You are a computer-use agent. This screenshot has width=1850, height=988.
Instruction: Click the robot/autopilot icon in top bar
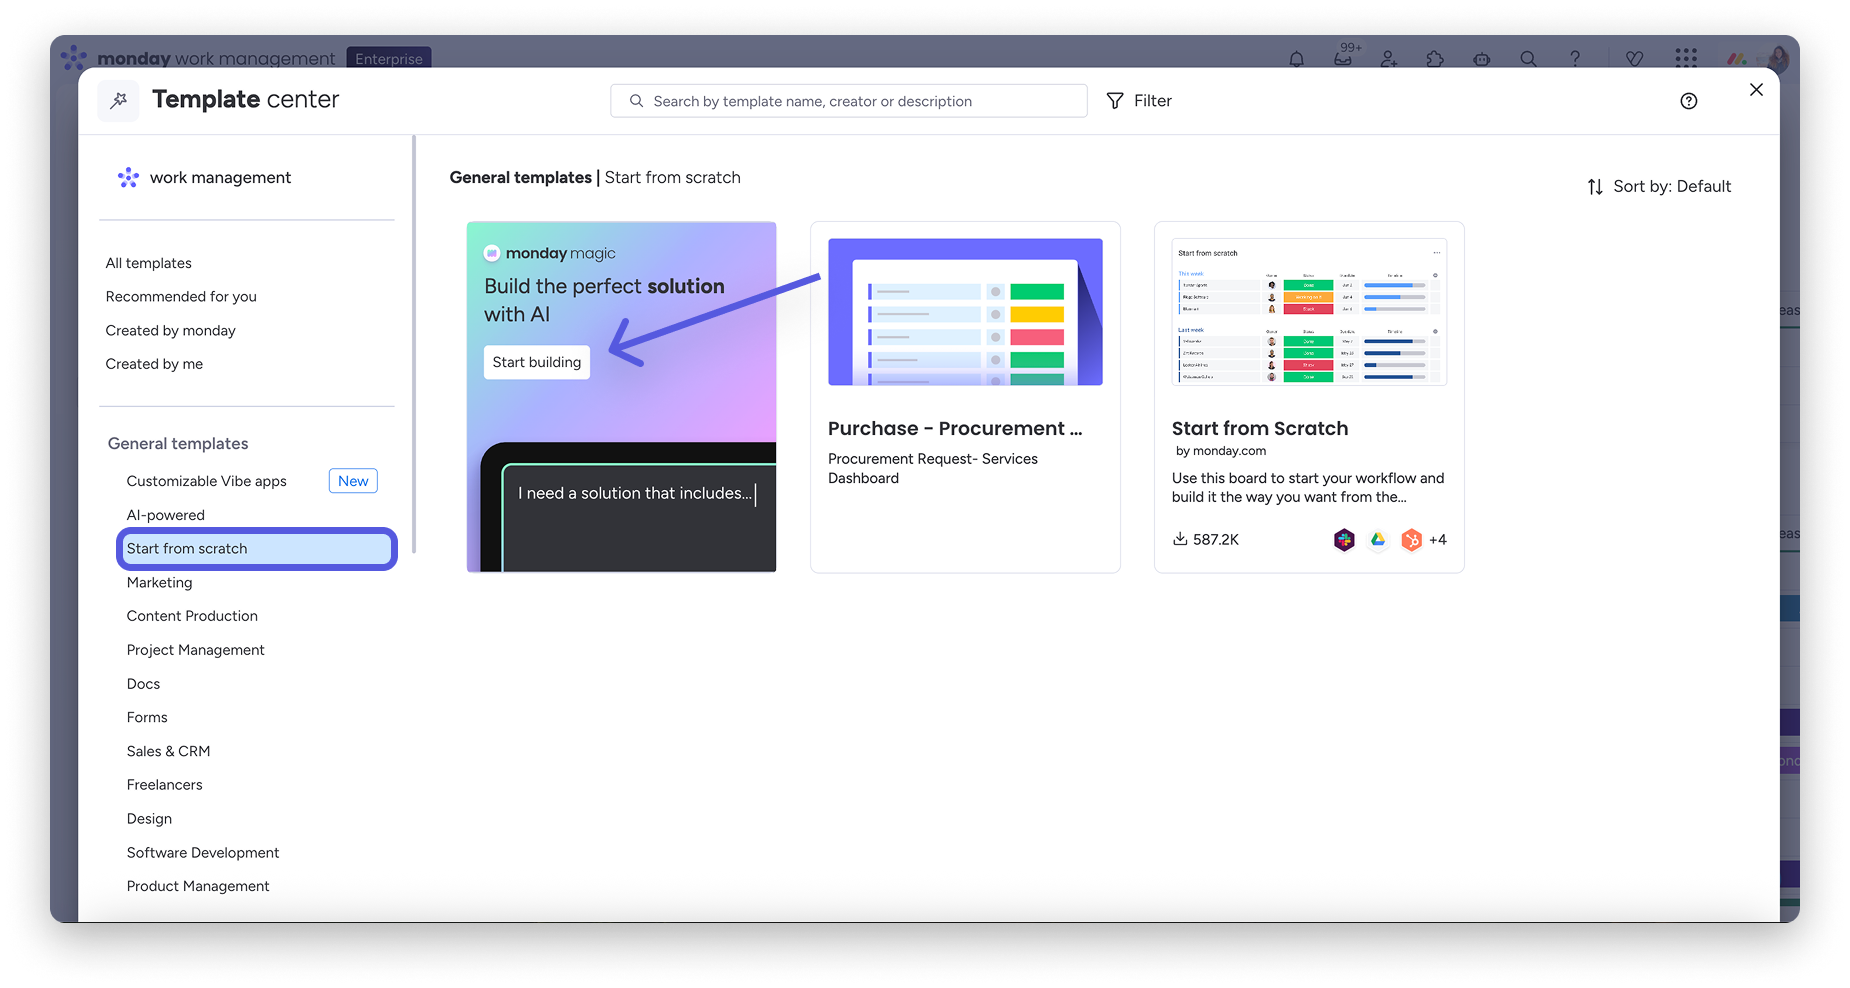1482,59
